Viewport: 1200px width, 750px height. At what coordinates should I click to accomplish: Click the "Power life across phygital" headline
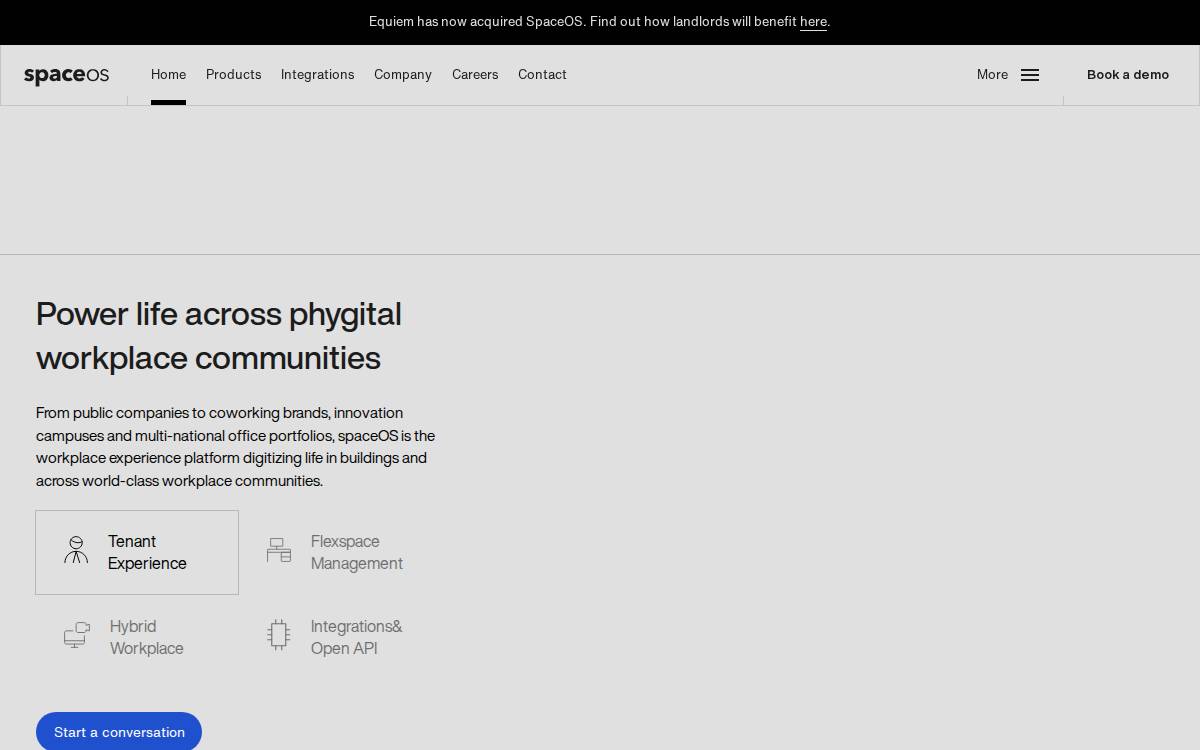(x=219, y=314)
